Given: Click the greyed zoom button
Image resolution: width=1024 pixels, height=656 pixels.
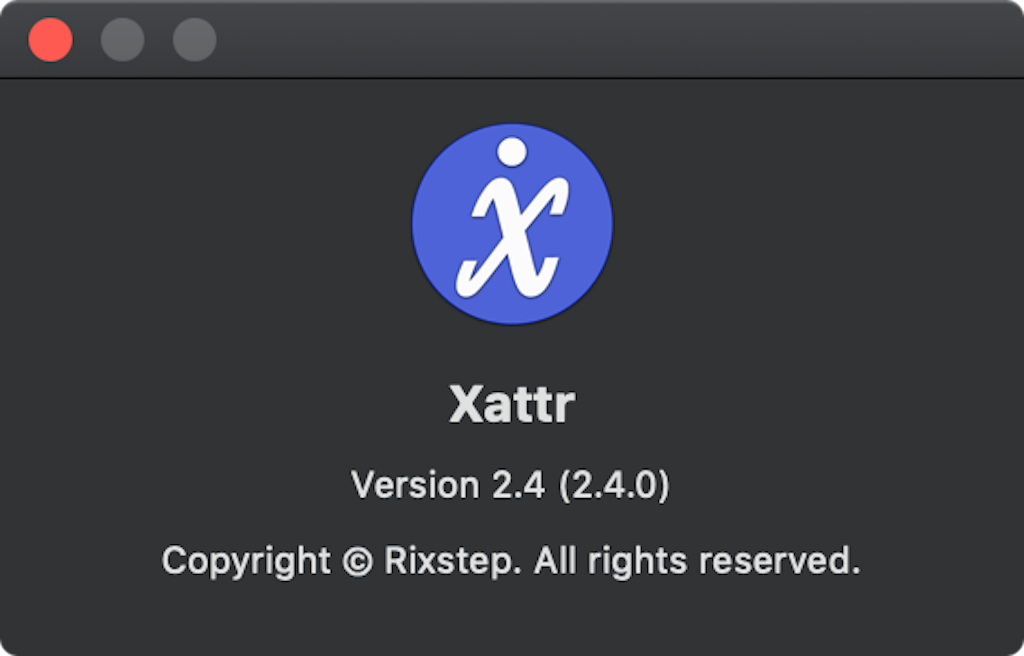Looking at the screenshot, I should (195, 40).
